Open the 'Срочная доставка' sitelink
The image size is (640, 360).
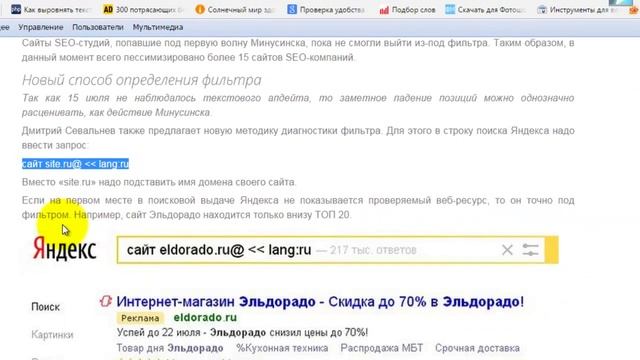pyautogui.click(x=477, y=348)
